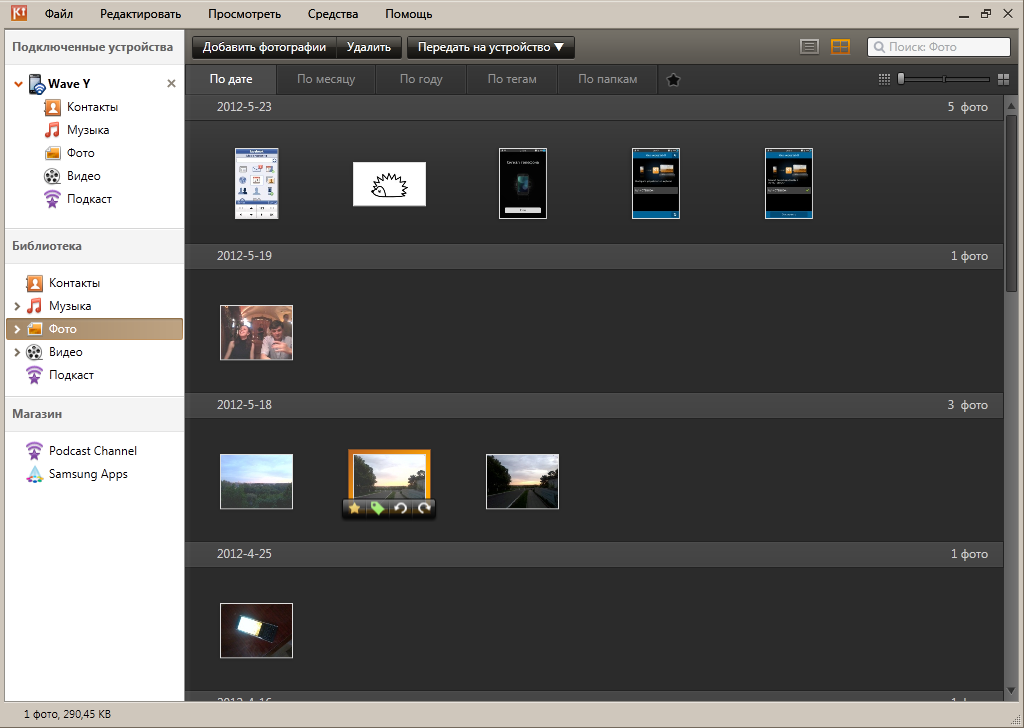Open the Передать на устройство dropdown
1024x728 pixels.
coord(490,47)
